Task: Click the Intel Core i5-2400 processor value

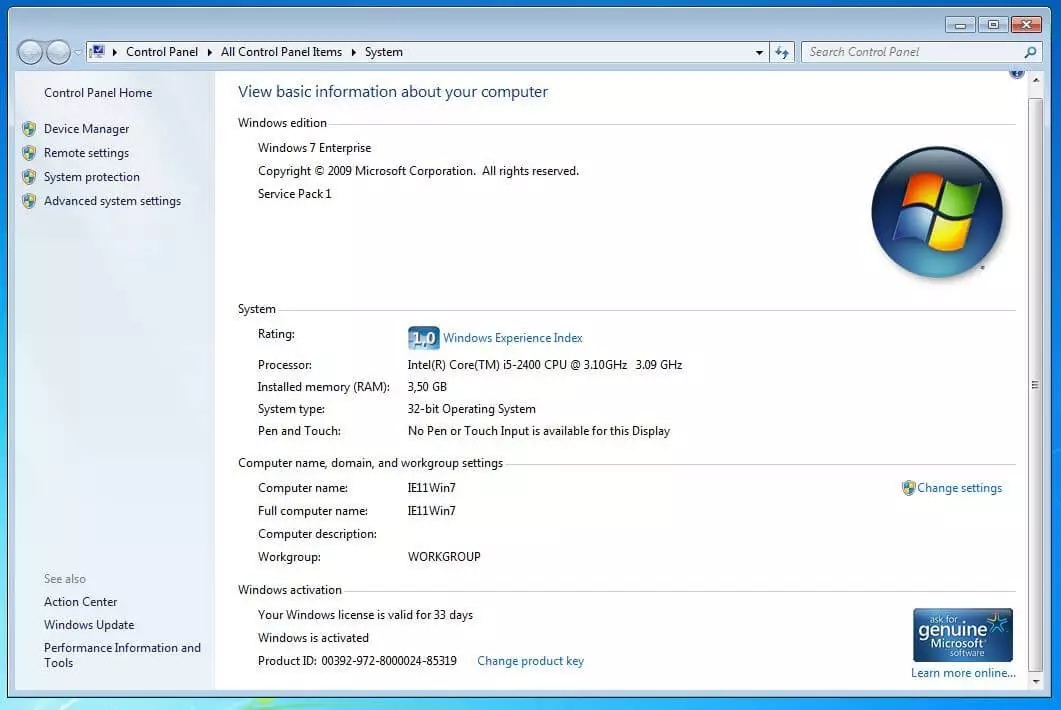Action: click(545, 365)
